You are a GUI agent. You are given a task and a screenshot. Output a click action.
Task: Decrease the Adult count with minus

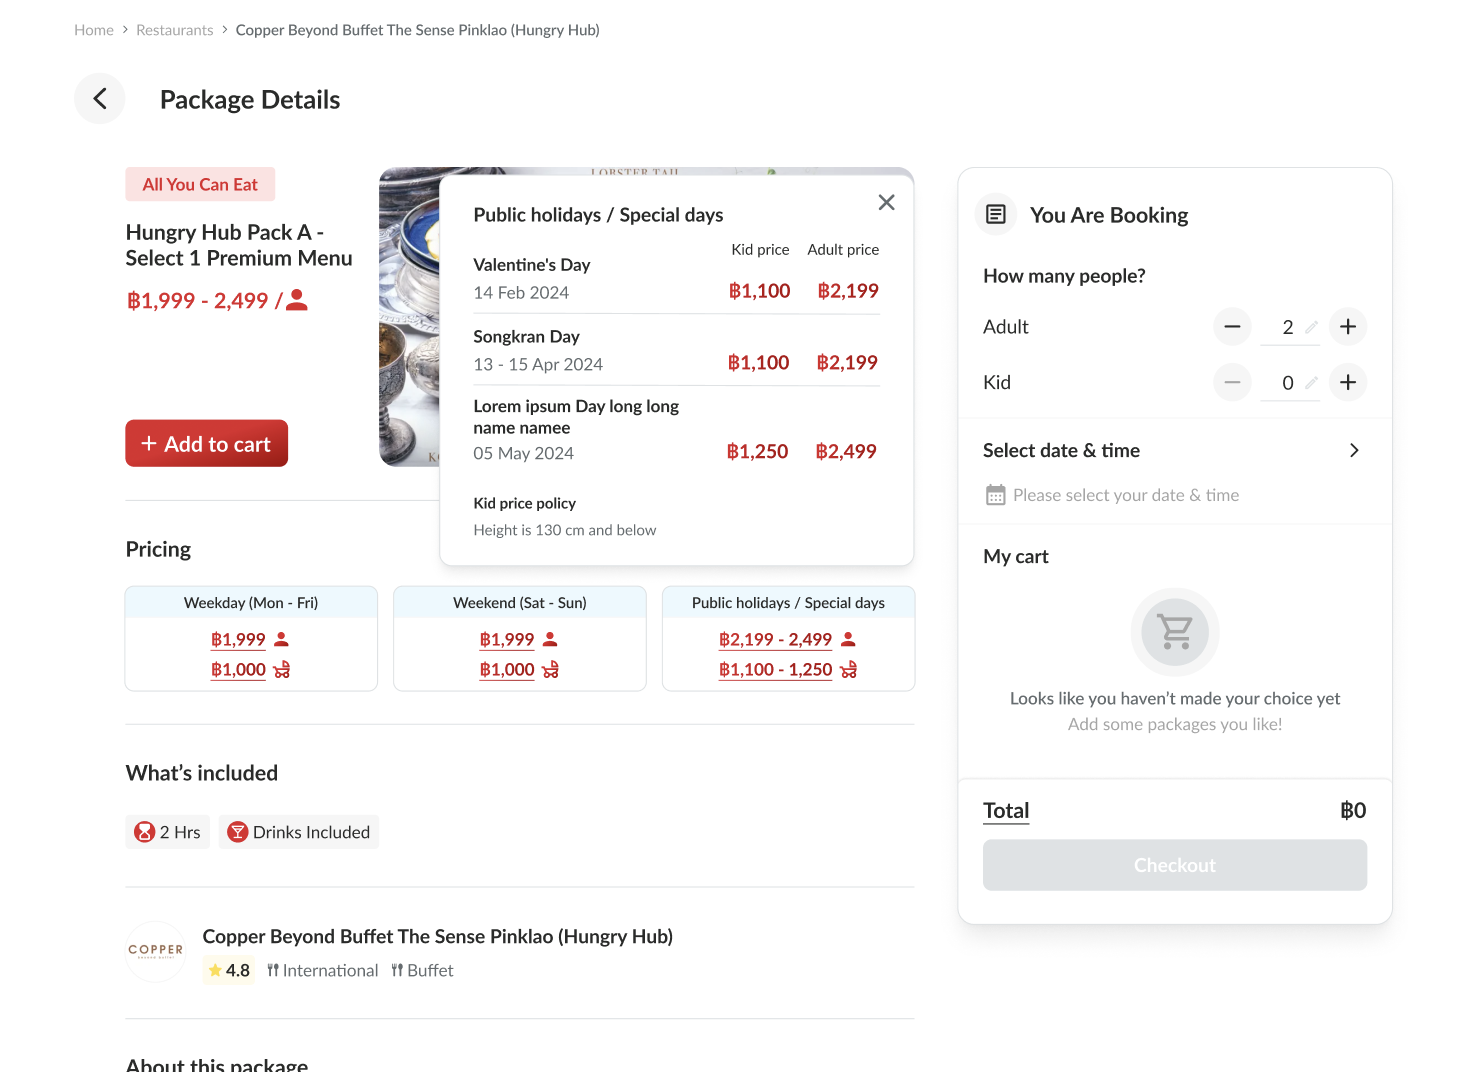pyautogui.click(x=1232, y=327)
